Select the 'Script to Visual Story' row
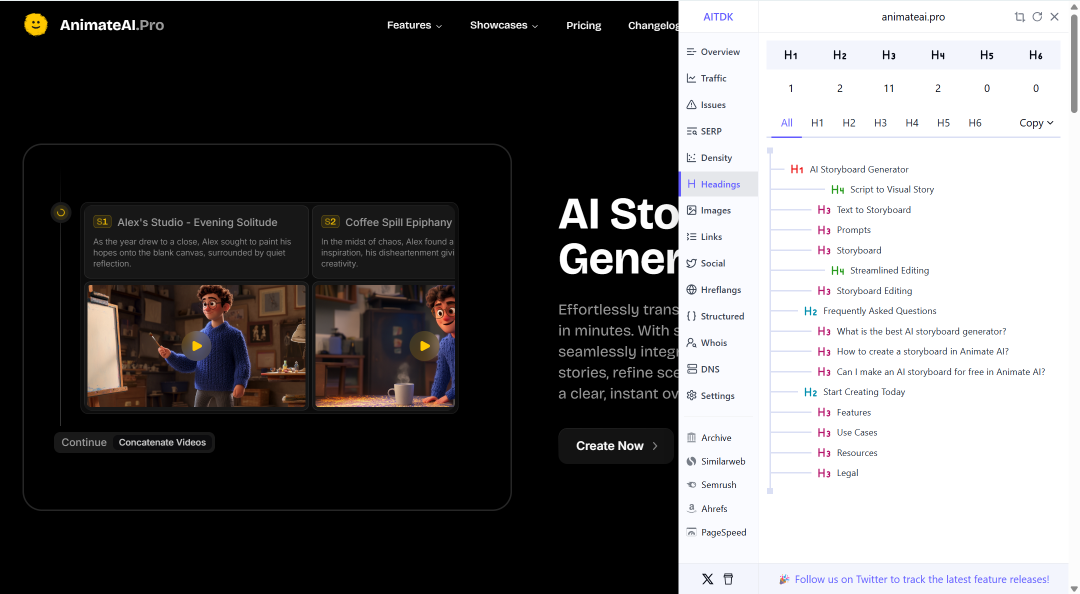This screenshot has height=594, width=1080. (x=882, y=190)
